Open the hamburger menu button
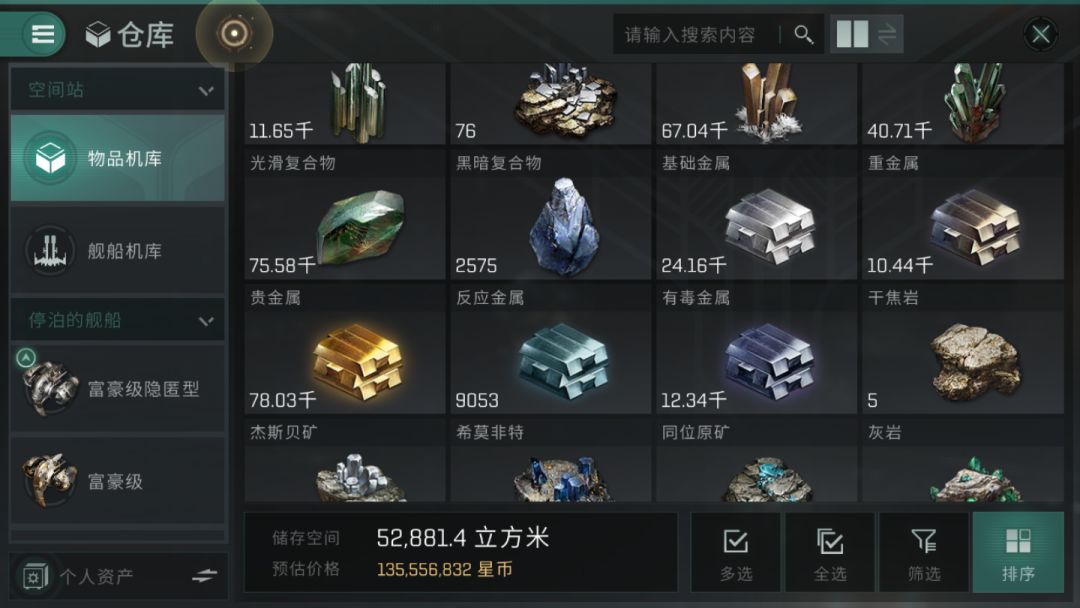Image resolution: width=1080 pixels, height=608 pixels. [x=43, y=34]
